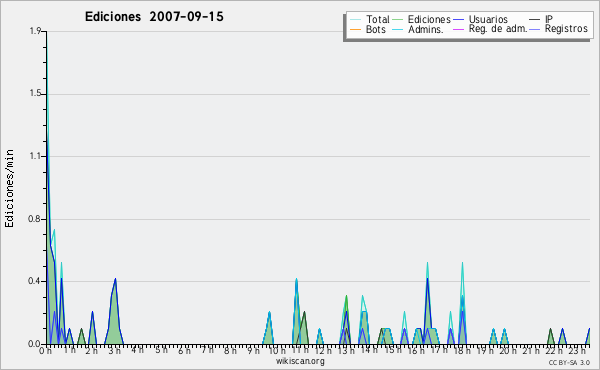Click the blue line swatch beside 'Usuarios'

tap(458, 19)
